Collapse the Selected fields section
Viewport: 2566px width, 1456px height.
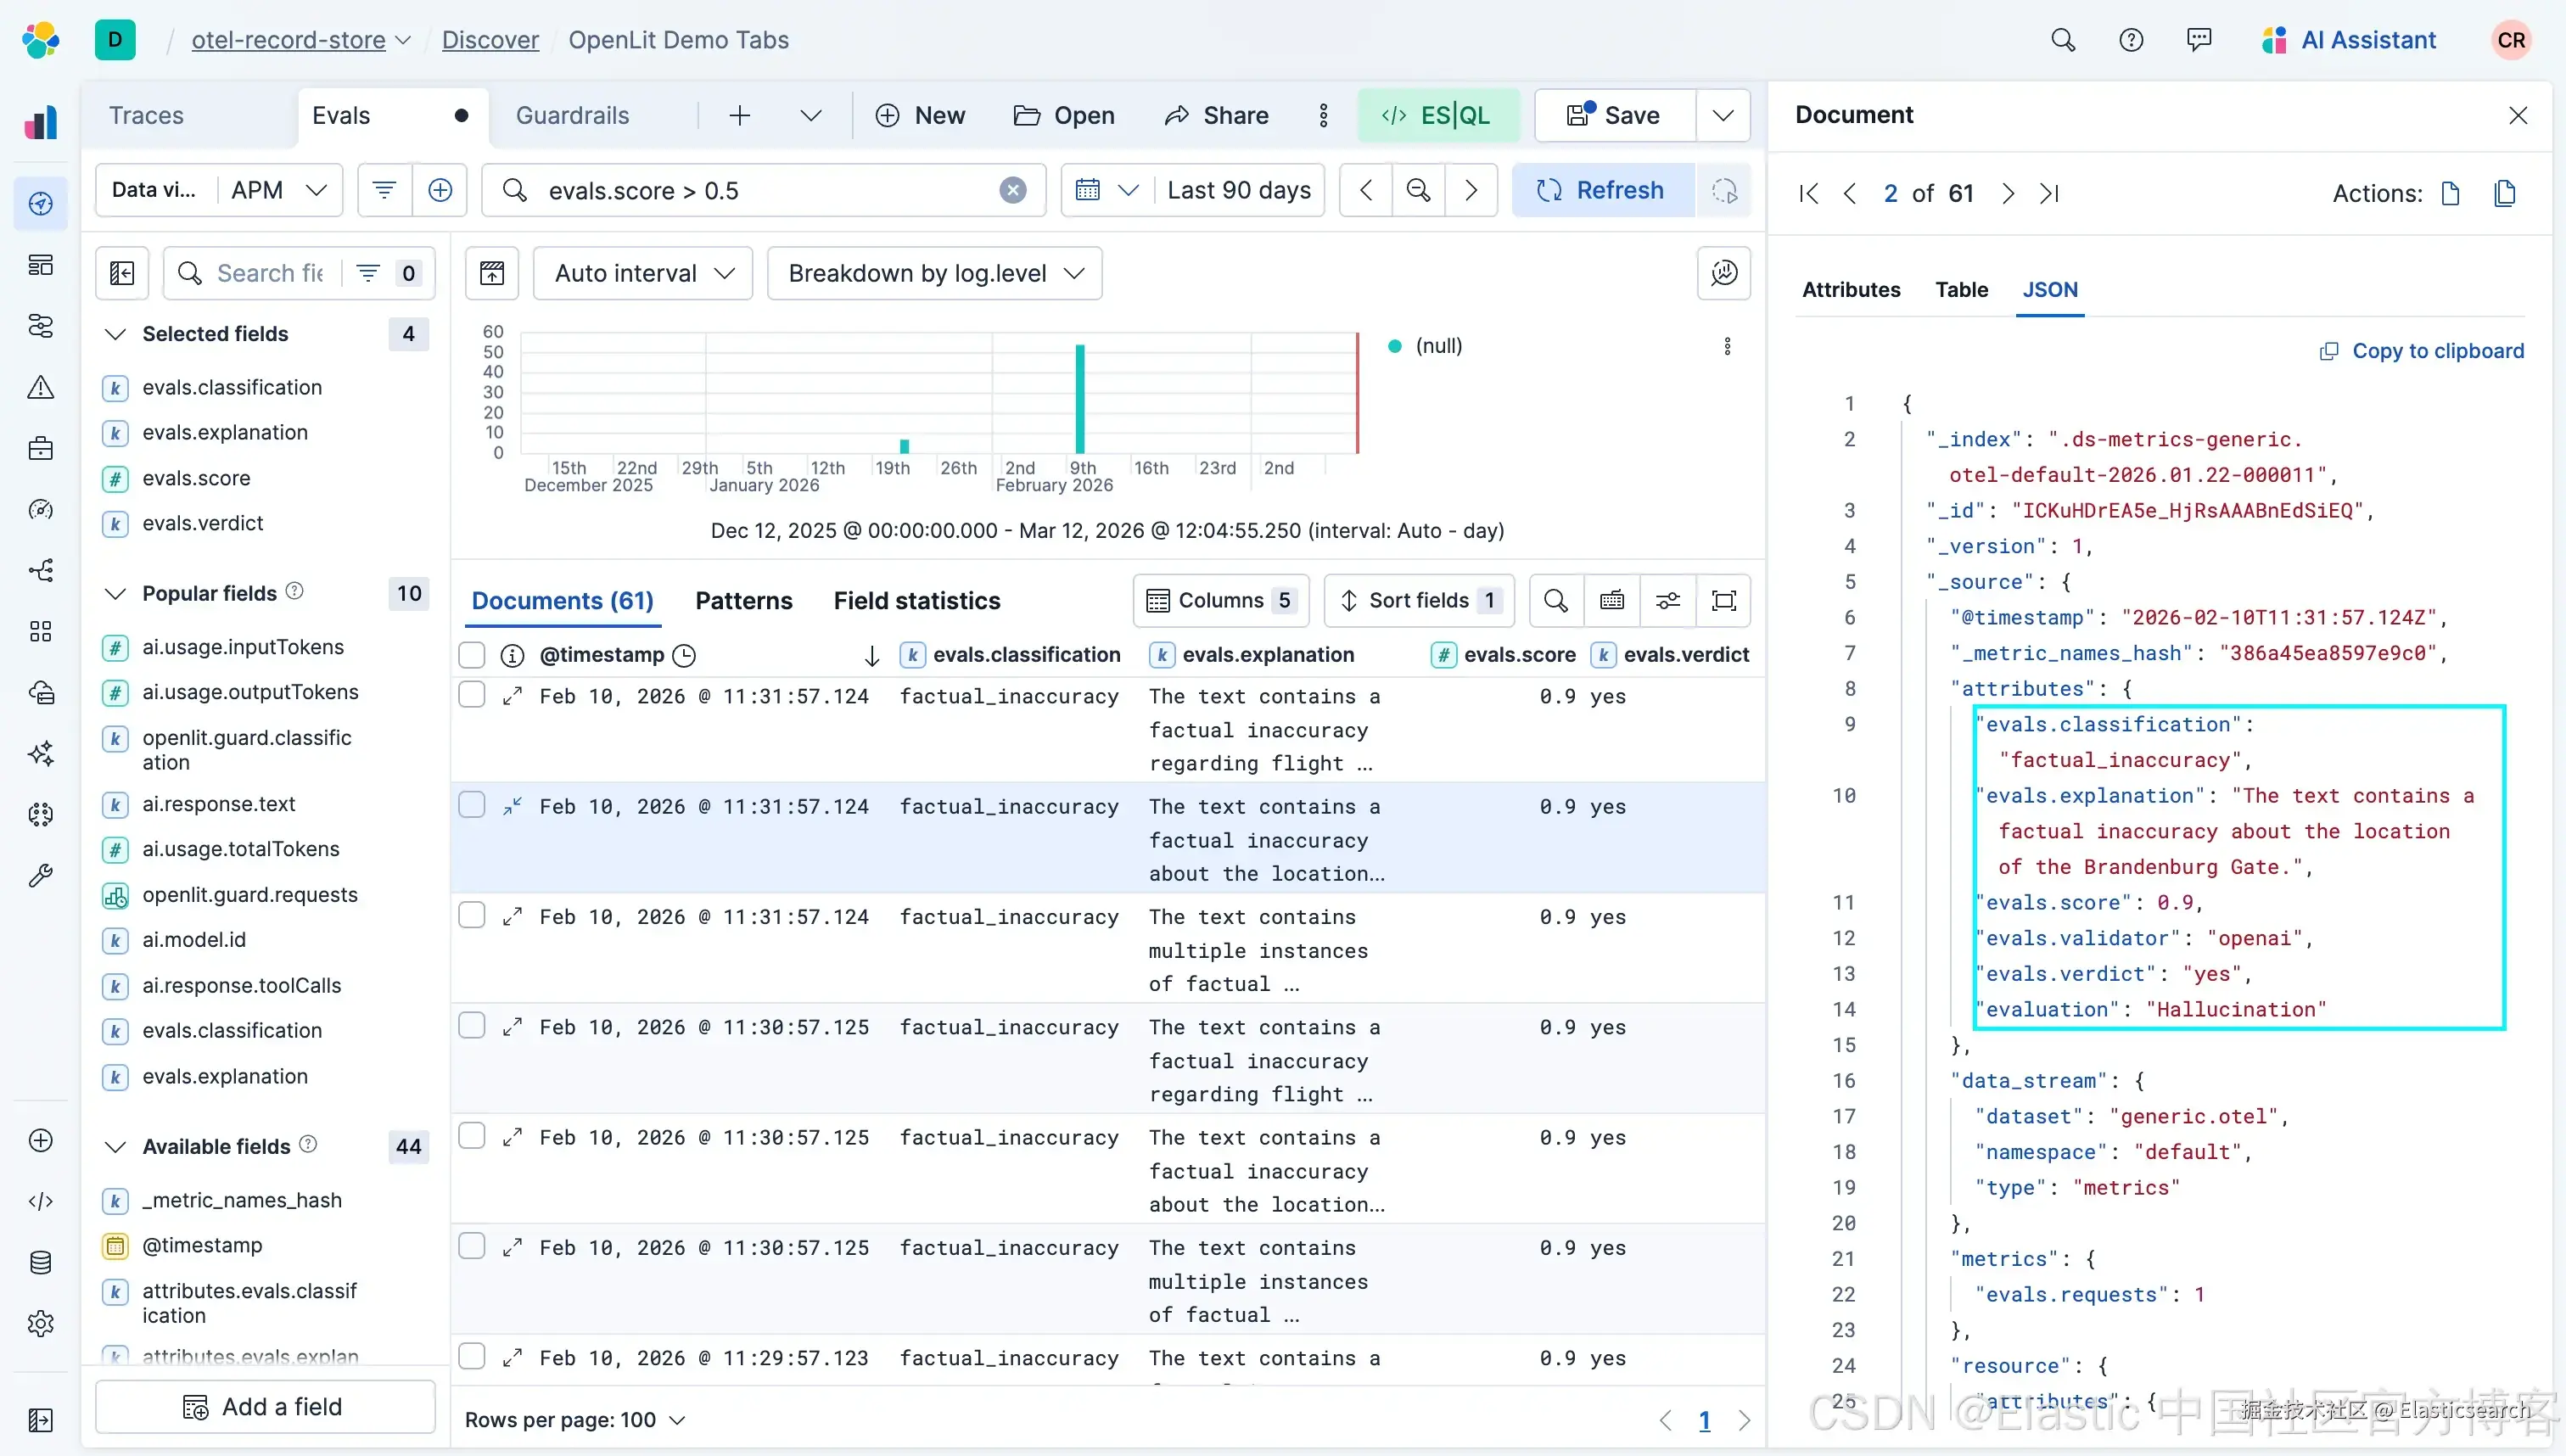116,334
